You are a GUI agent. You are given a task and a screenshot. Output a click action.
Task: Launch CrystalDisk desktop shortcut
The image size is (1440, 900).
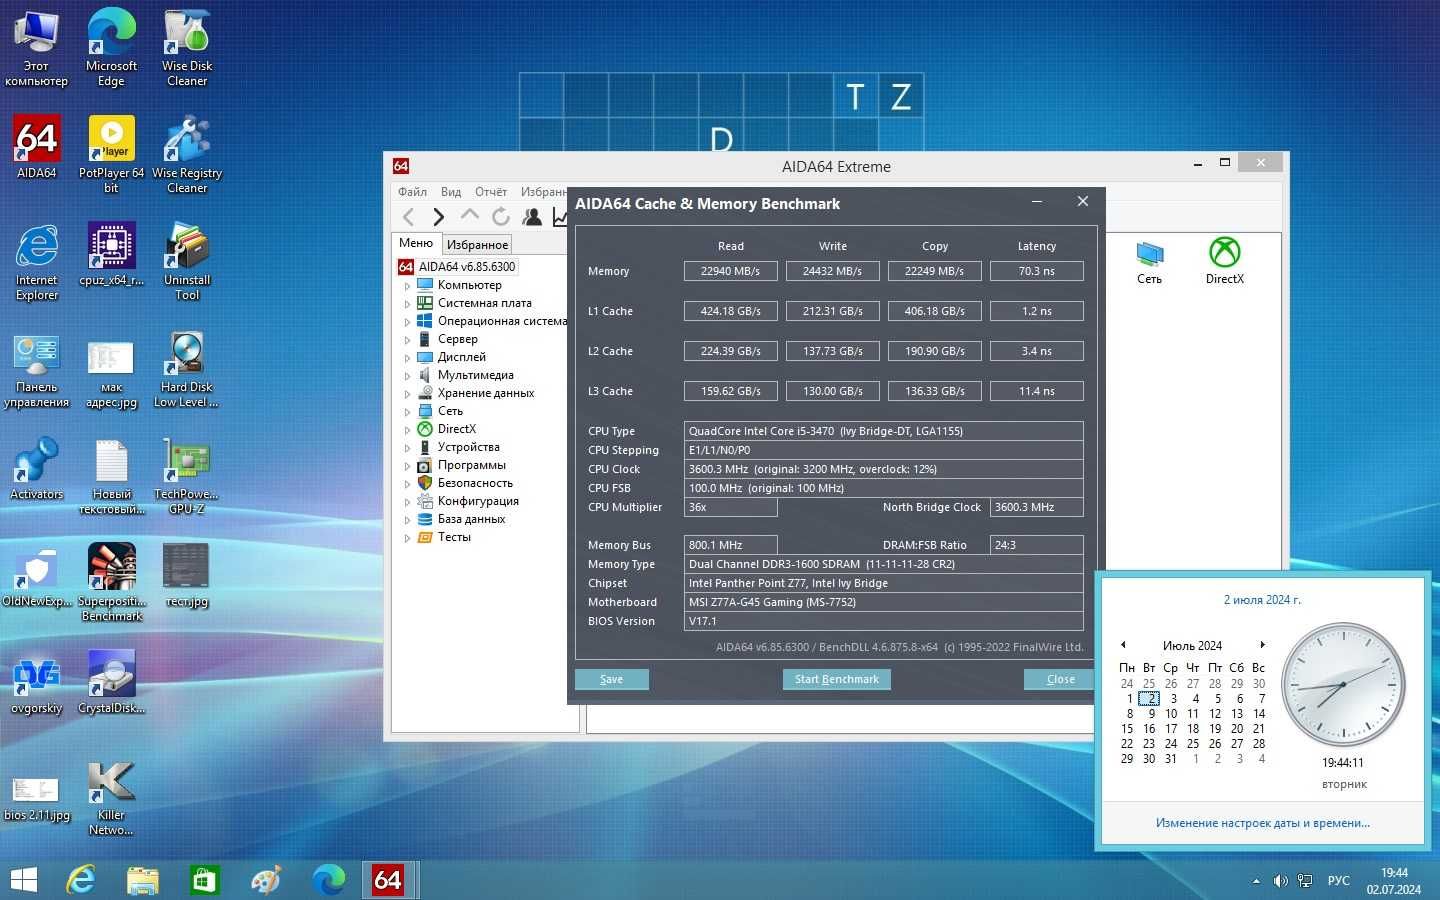click(x=111, y=682)
